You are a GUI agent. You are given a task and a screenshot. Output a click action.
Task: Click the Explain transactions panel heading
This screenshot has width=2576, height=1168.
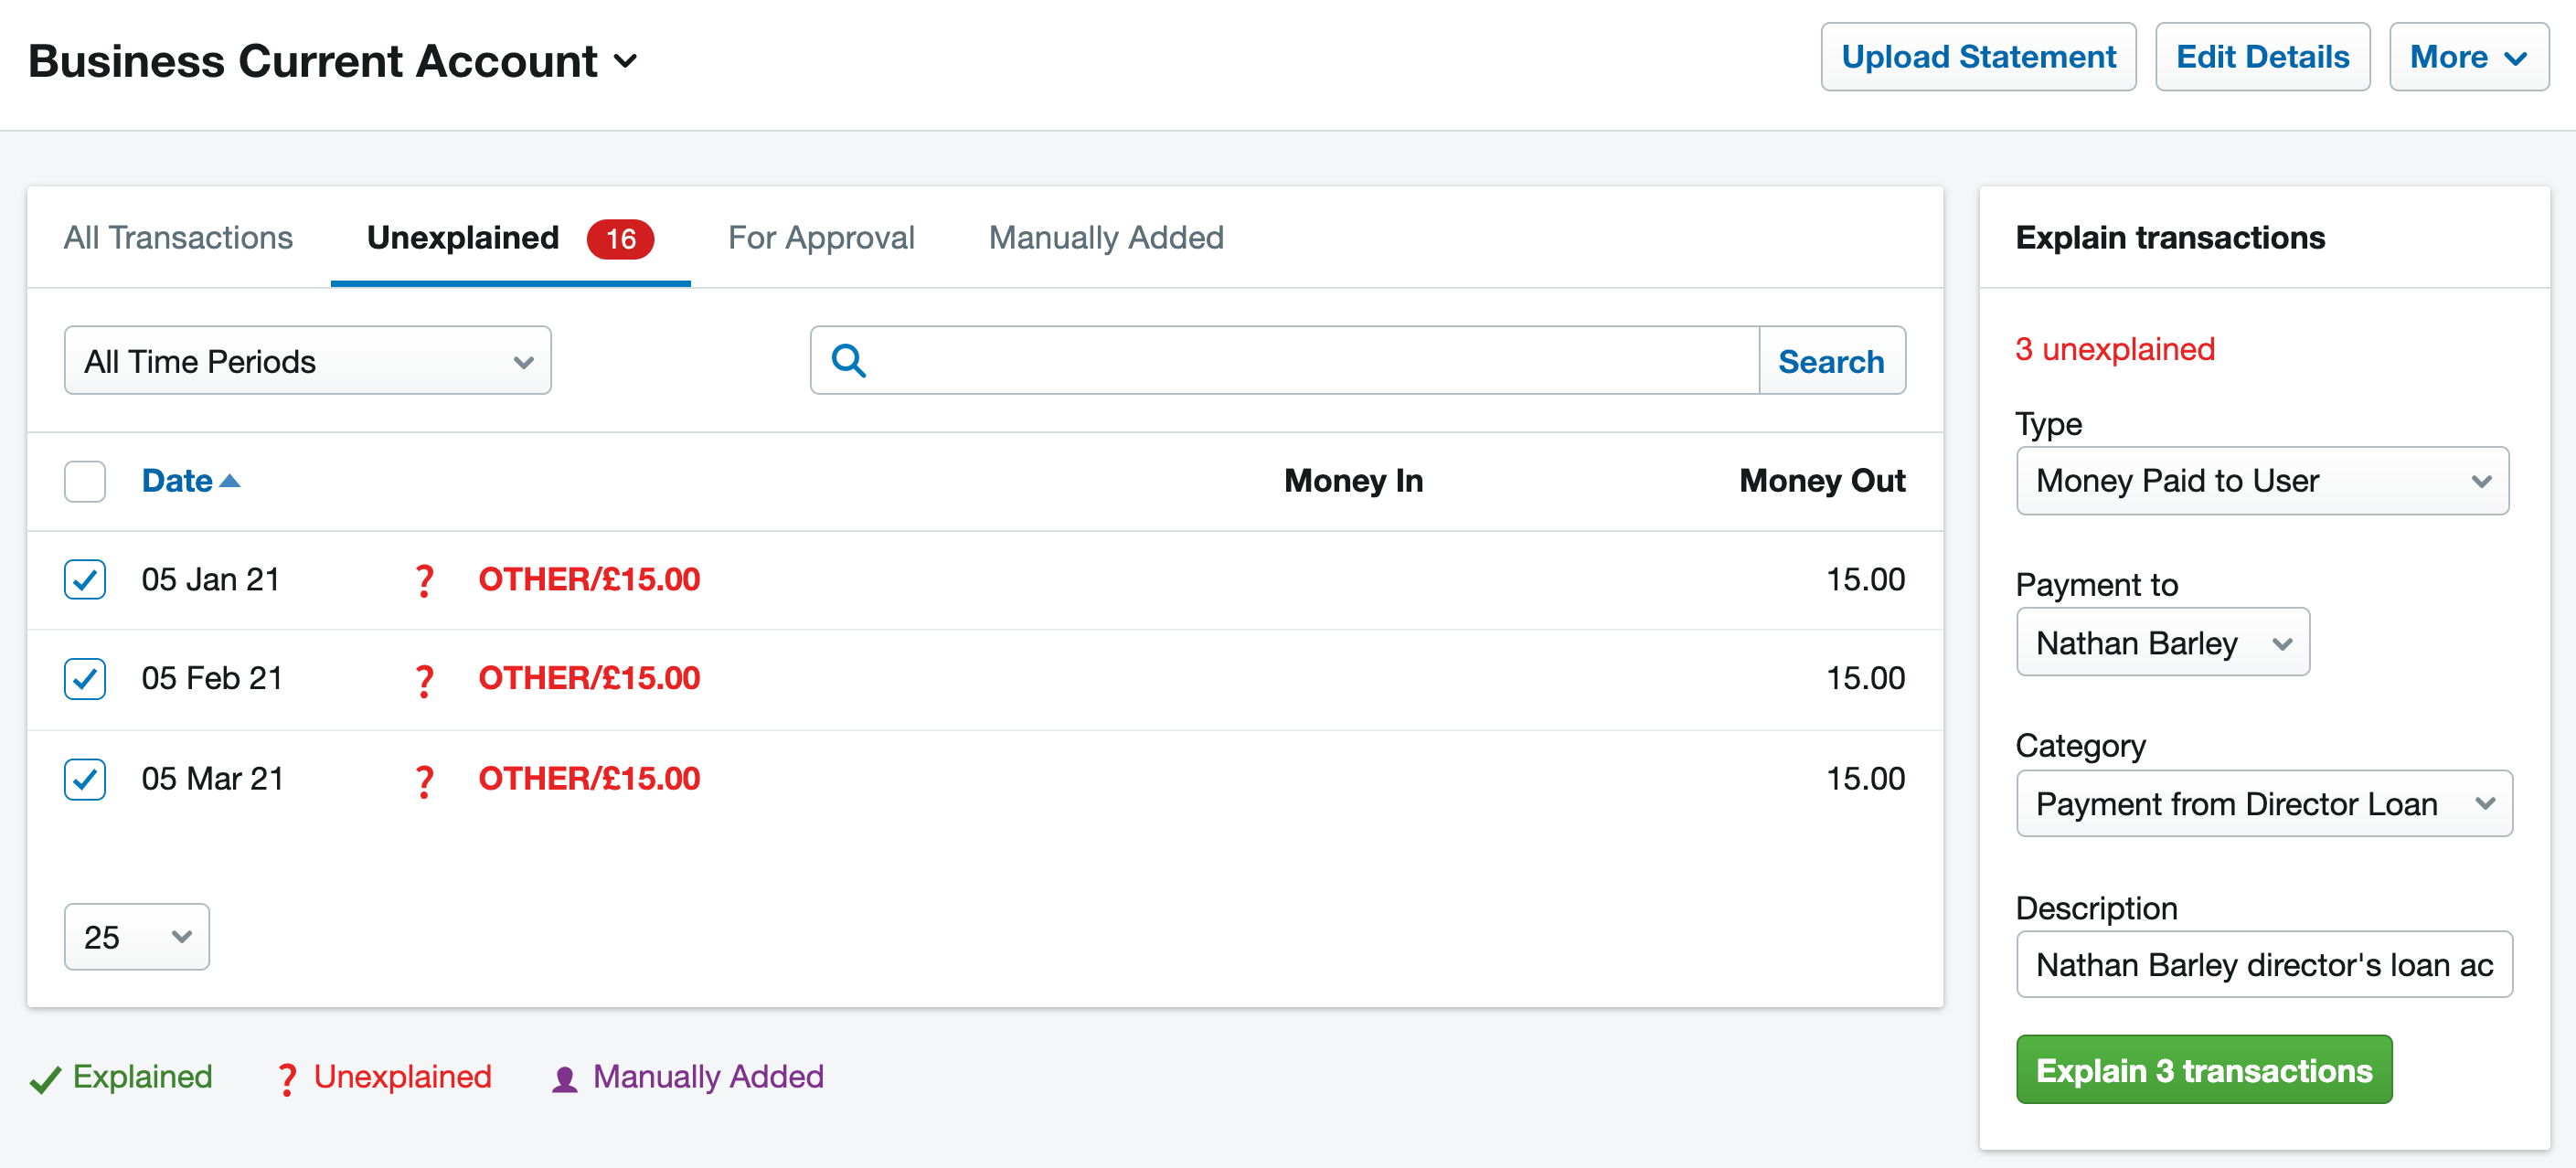tap(2170, 238)
